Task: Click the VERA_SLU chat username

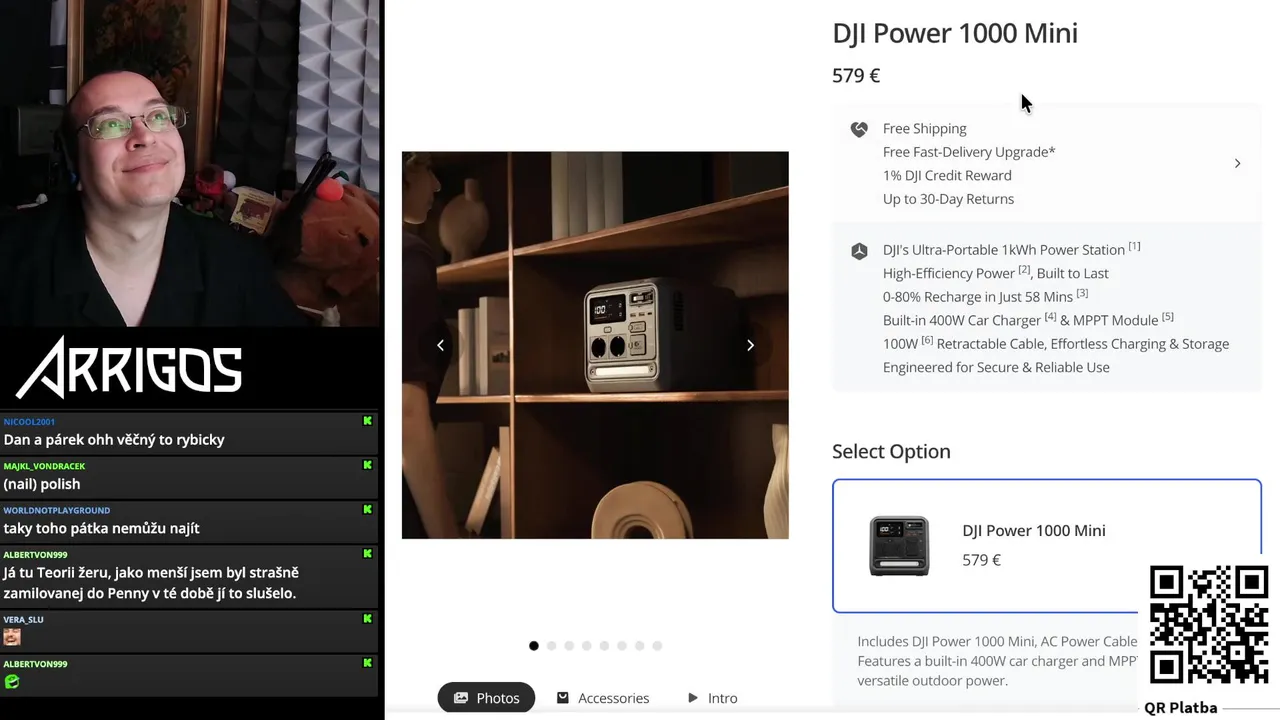Action: point(23,620)
